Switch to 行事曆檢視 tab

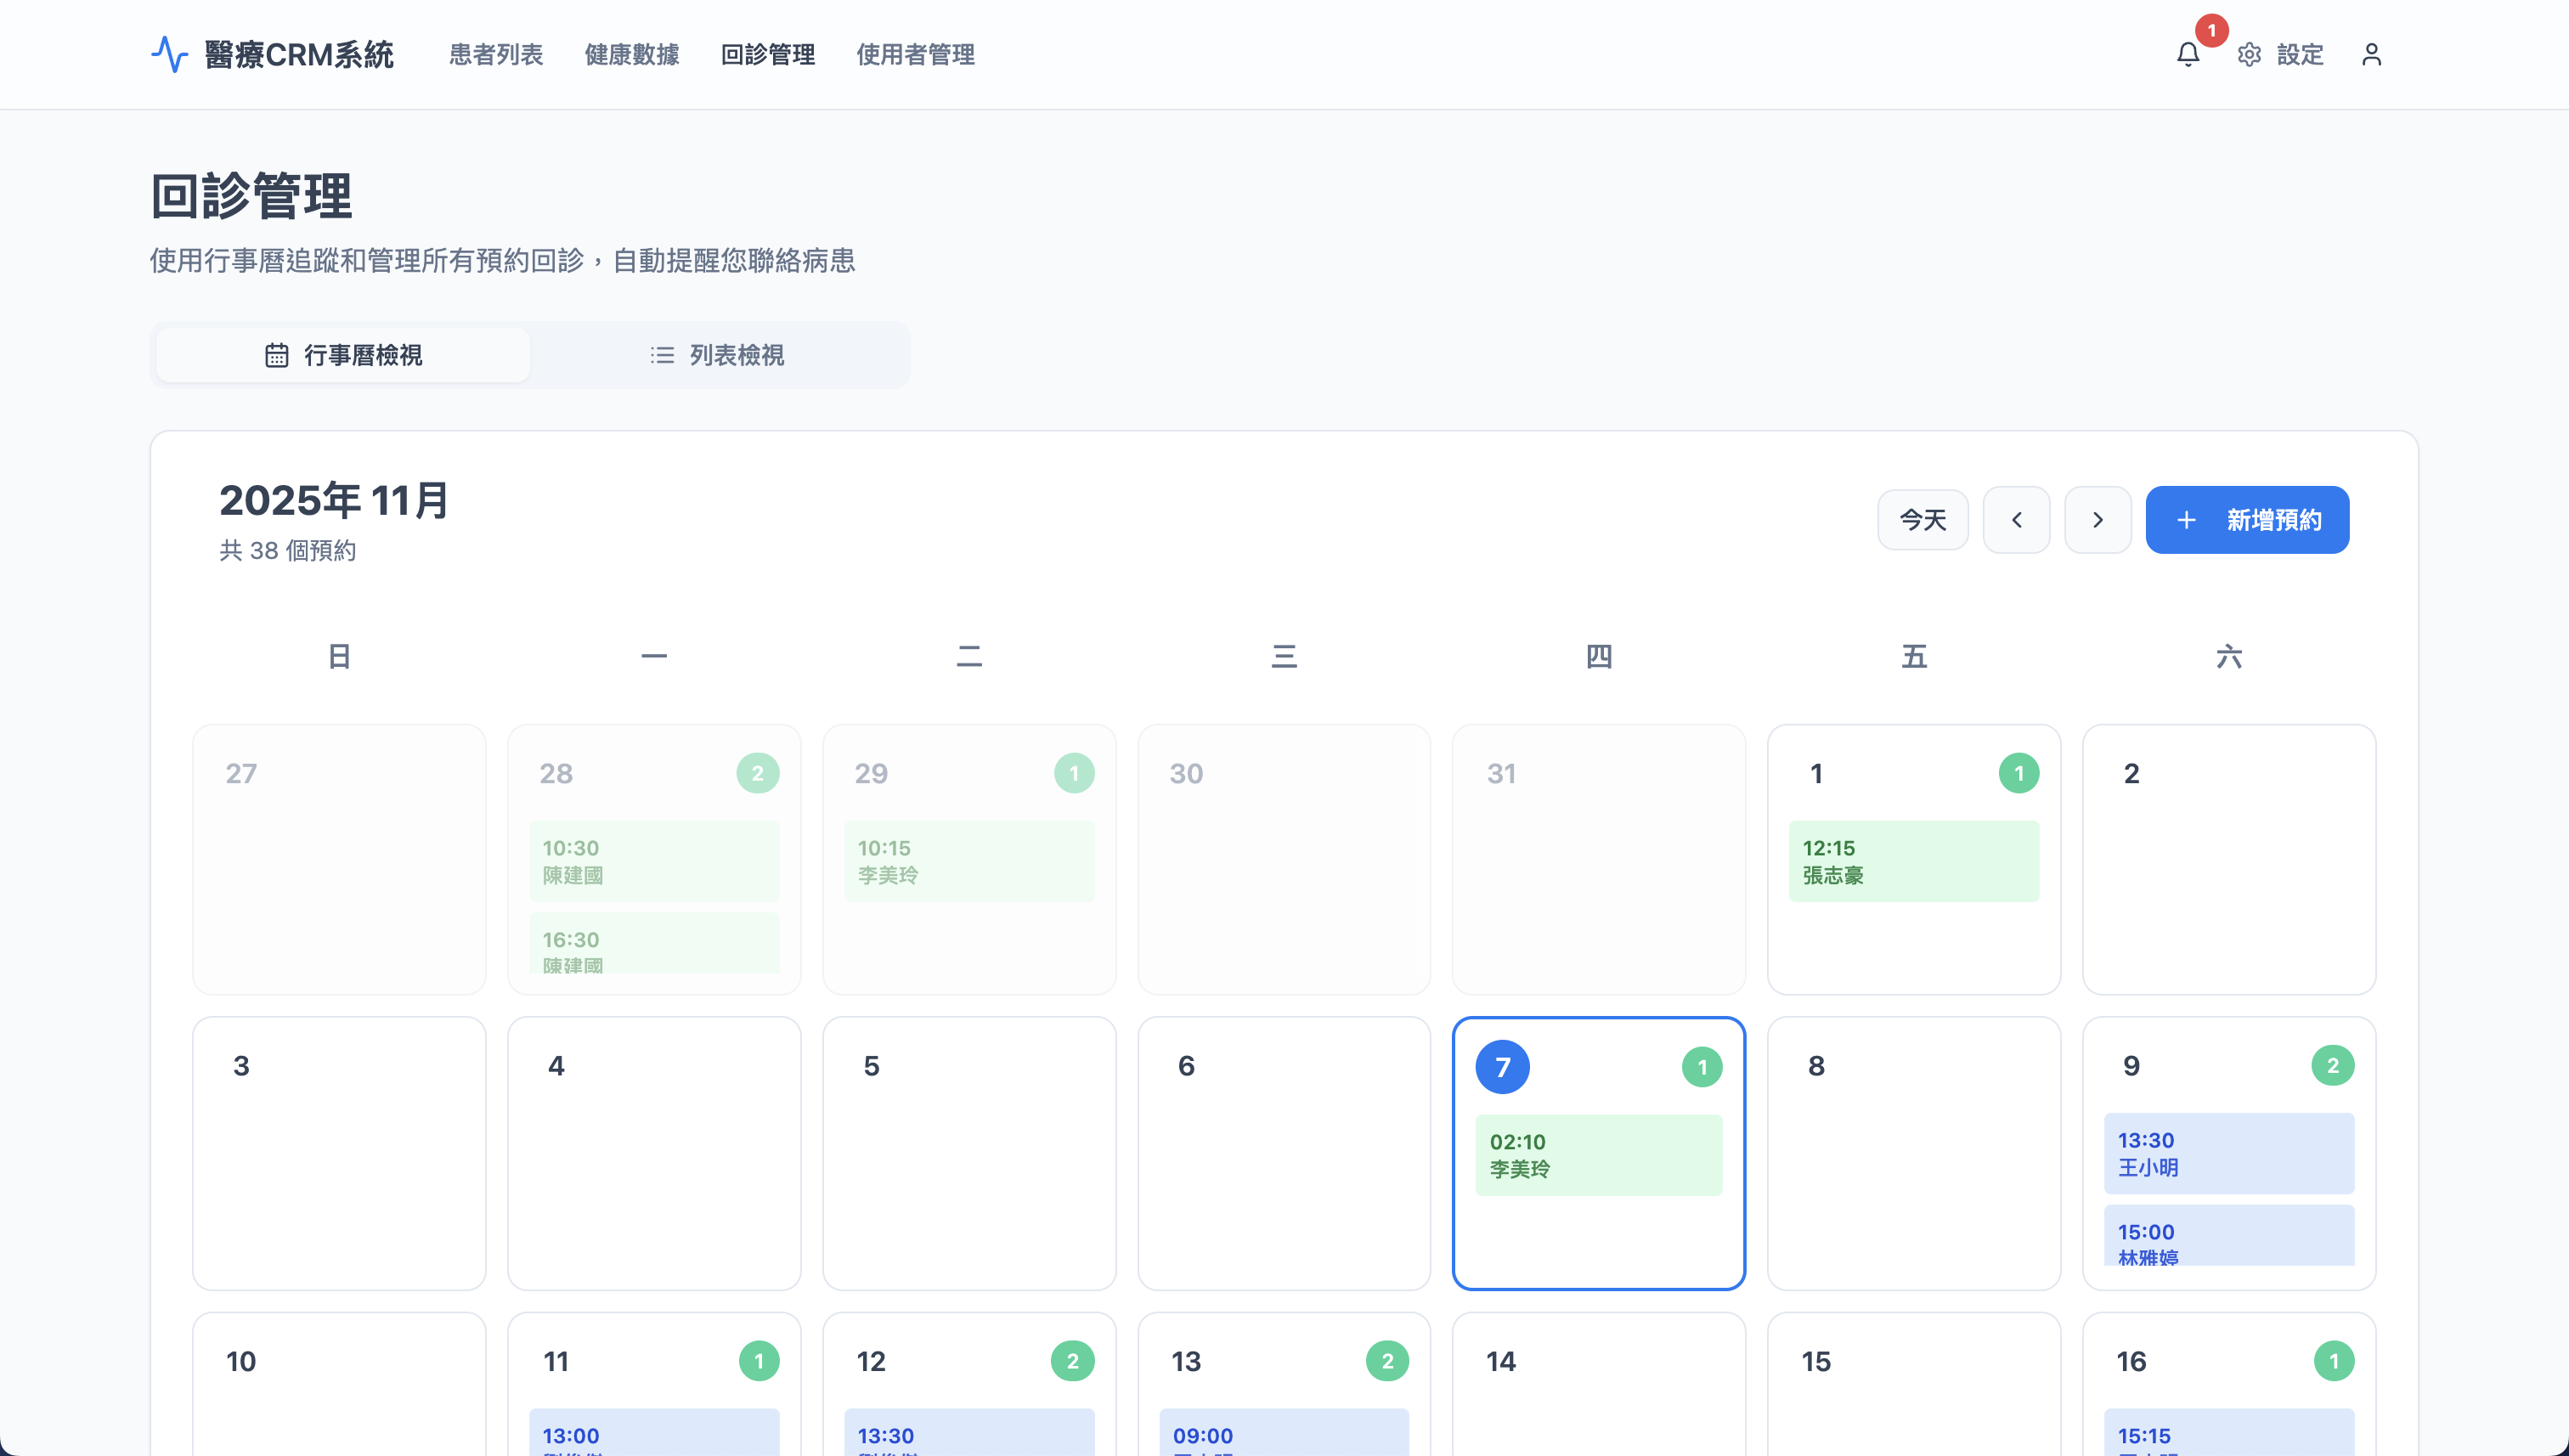tap(343, 355)
